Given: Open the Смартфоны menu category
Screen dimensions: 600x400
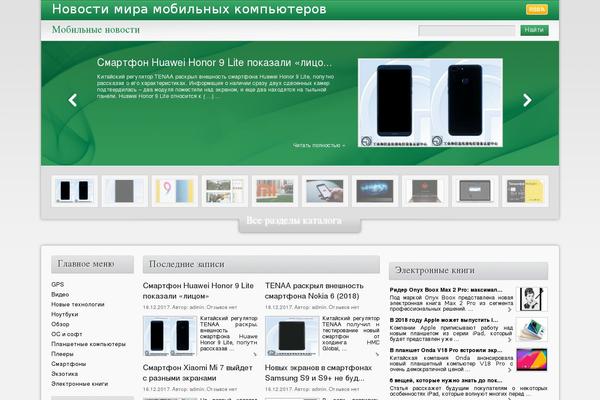Looking at the screenshot, I should pyautogui.click(x=68, y=364).
